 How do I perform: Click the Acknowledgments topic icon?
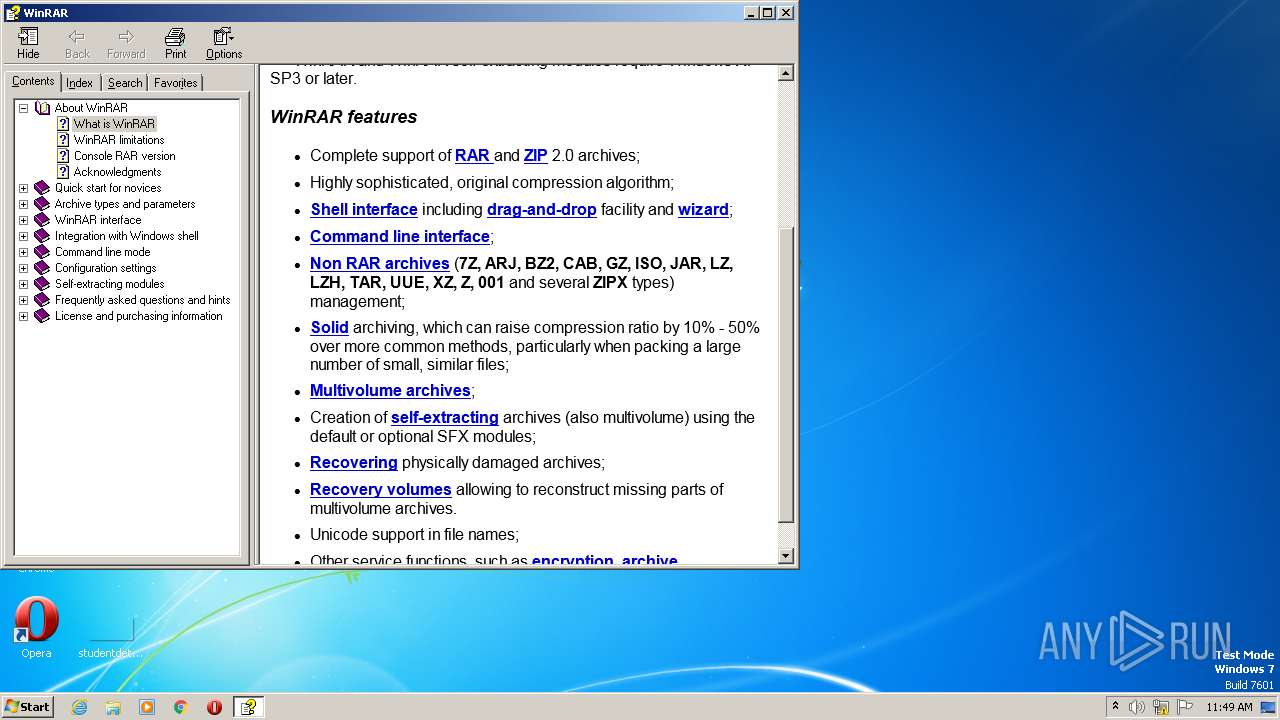(x=63, y=172)
